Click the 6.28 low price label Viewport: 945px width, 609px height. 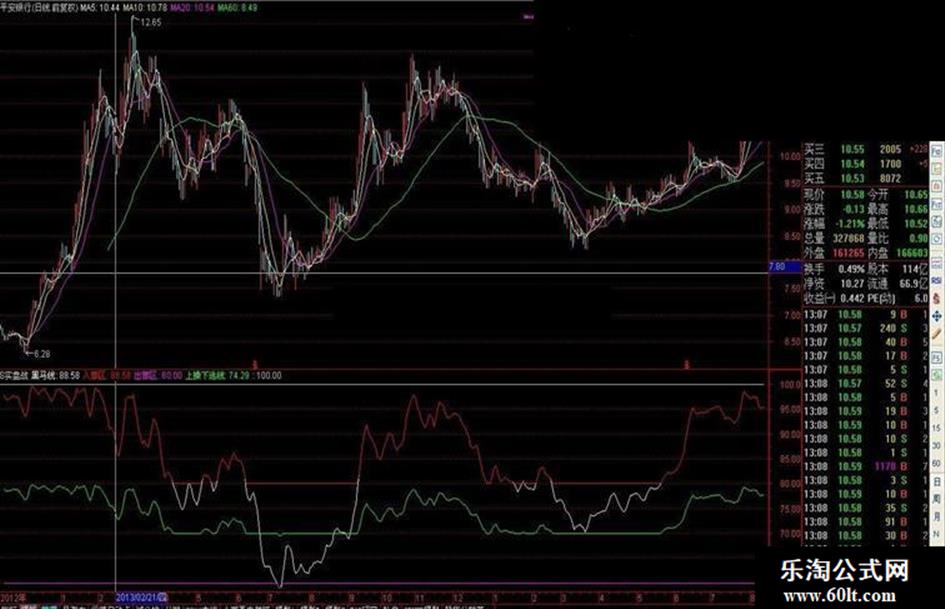(42, 354)
